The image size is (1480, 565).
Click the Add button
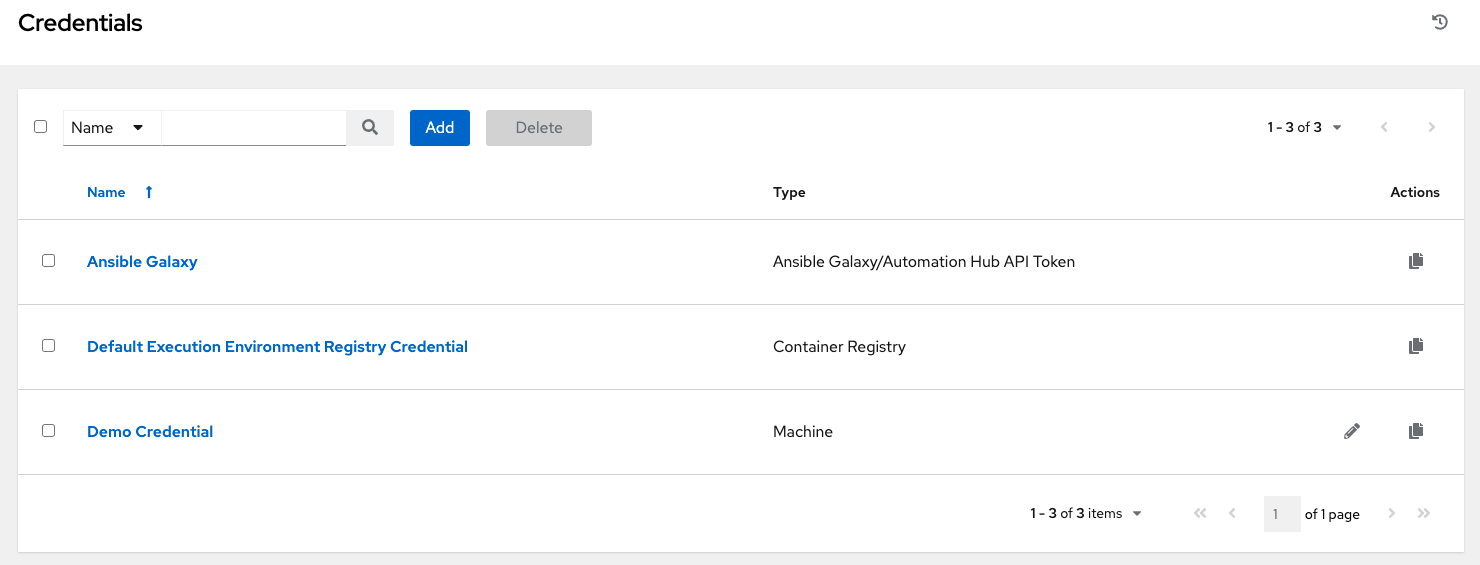click(439, 128)
